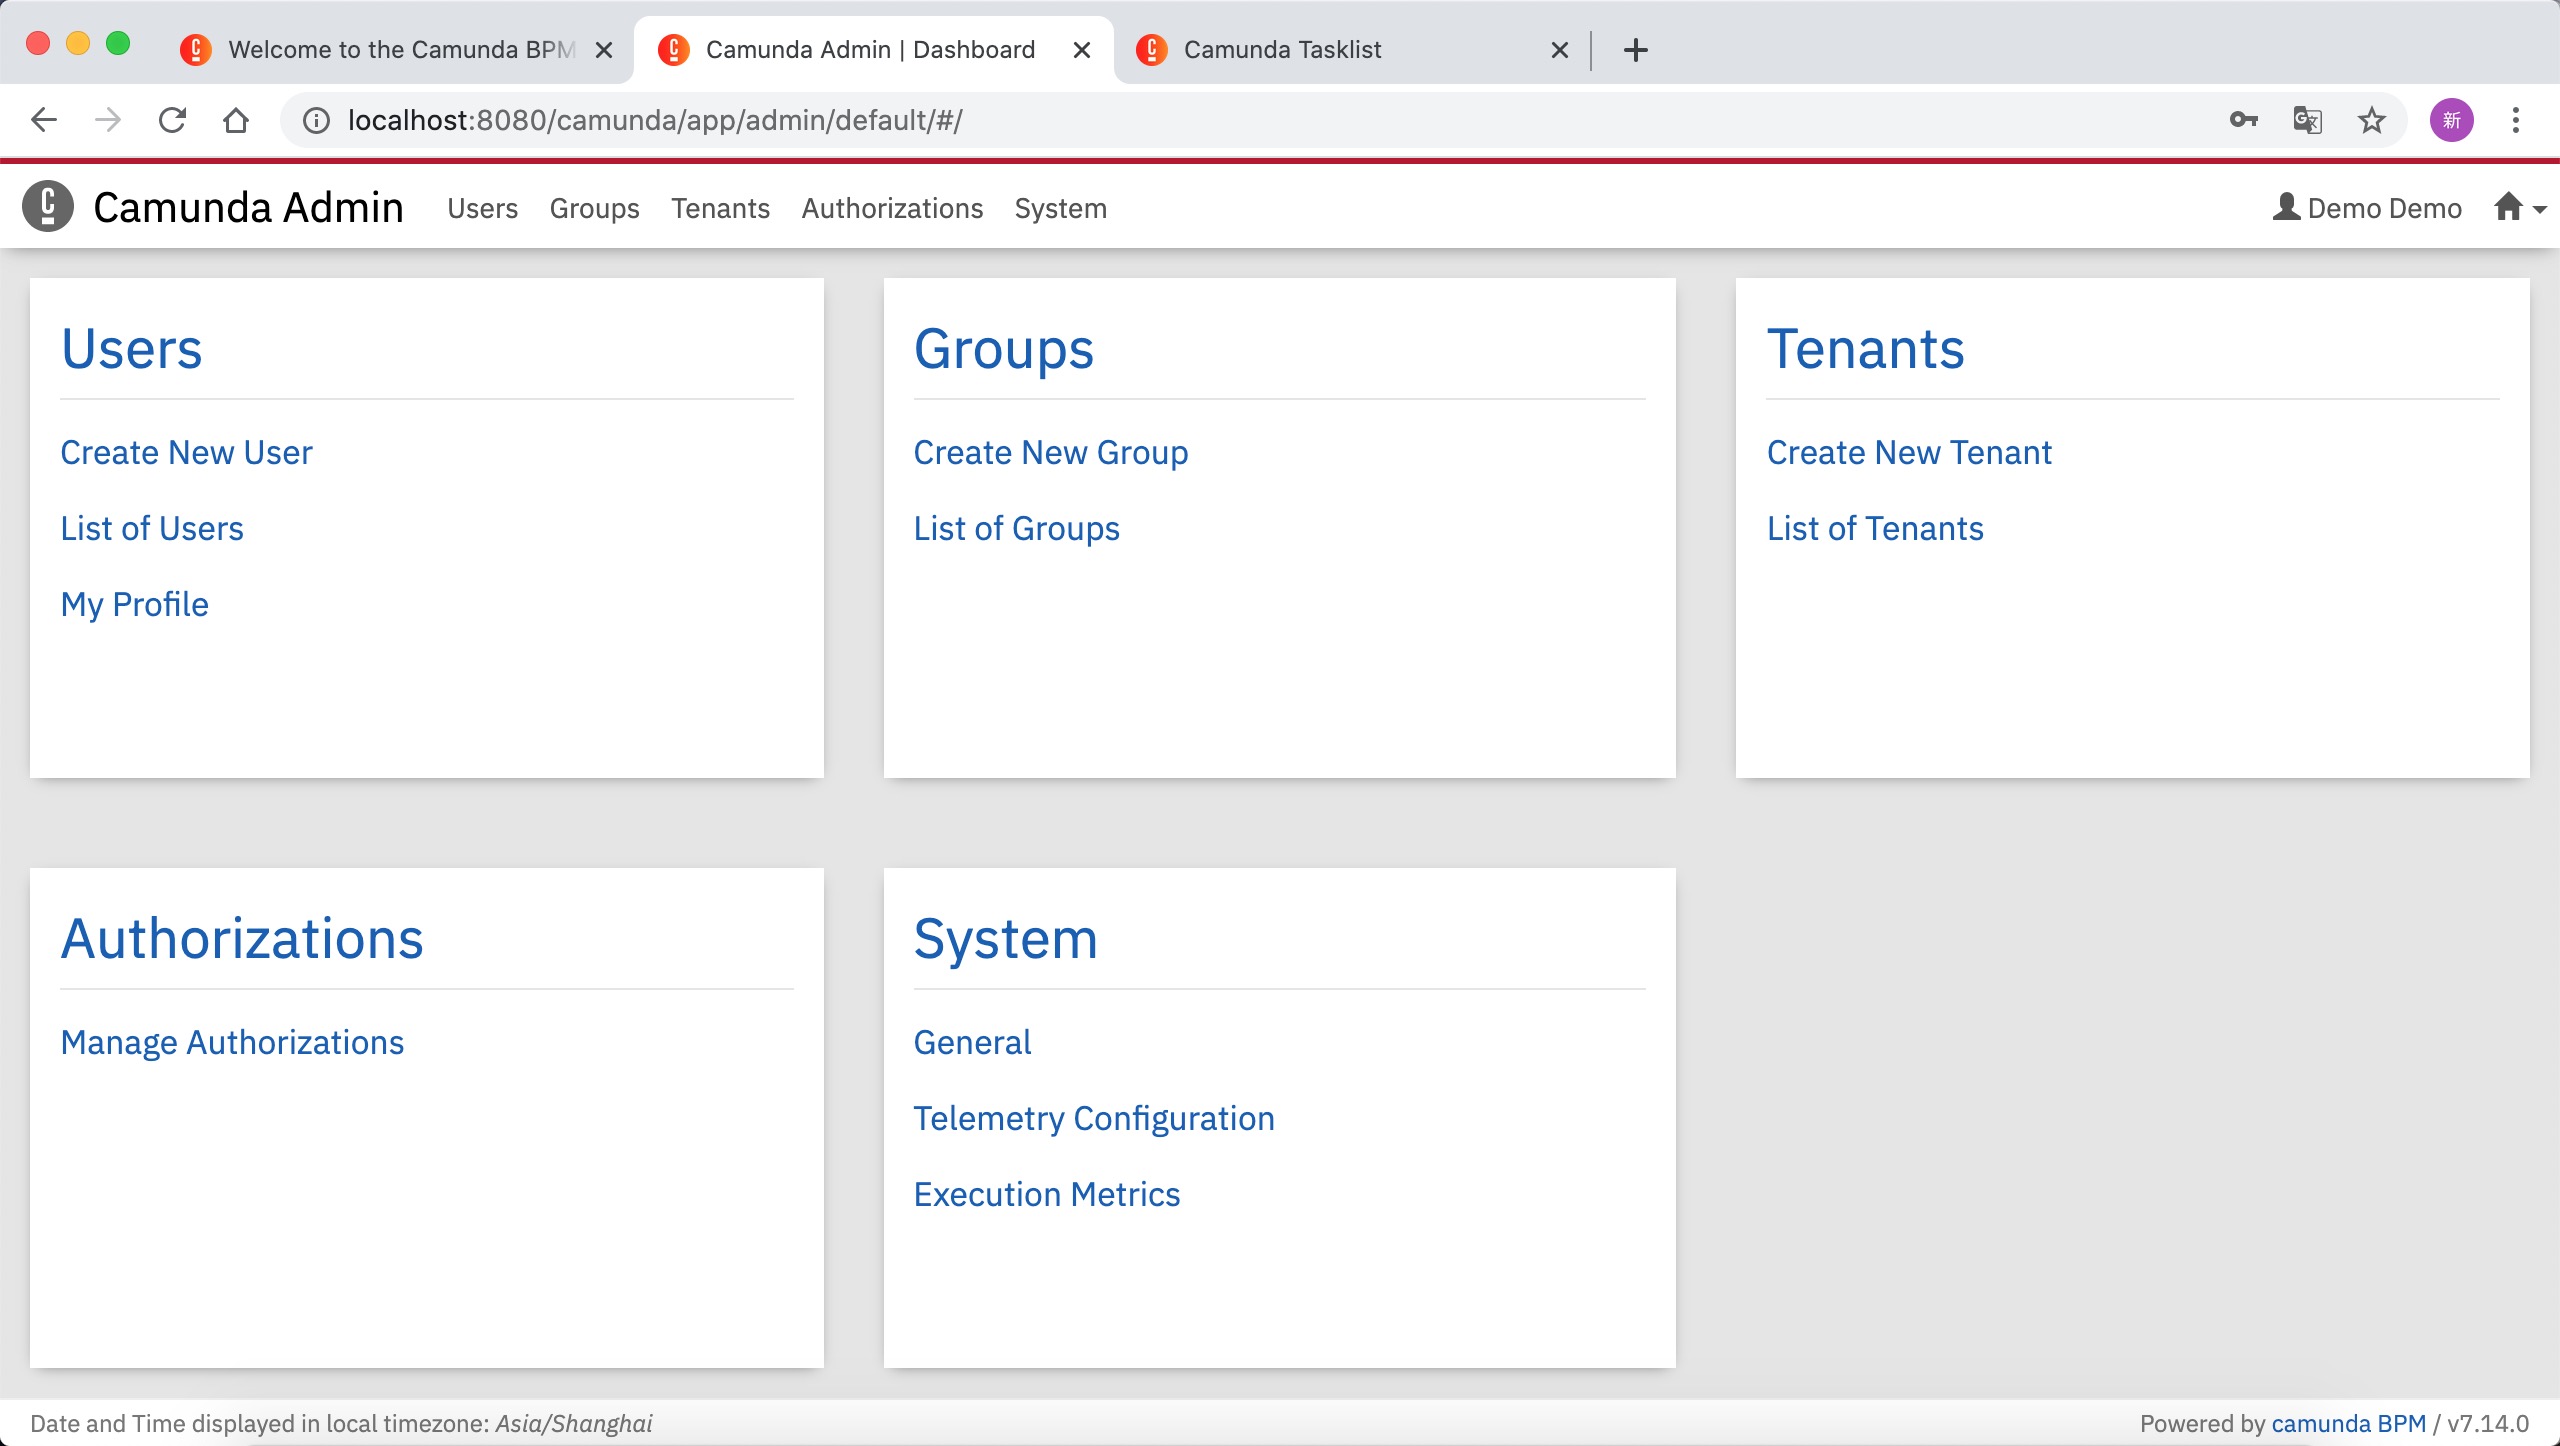The width and height of the screenshot is (2560, 1446).
Task: Open the Users menu item
Action: [x=484, y=208]
